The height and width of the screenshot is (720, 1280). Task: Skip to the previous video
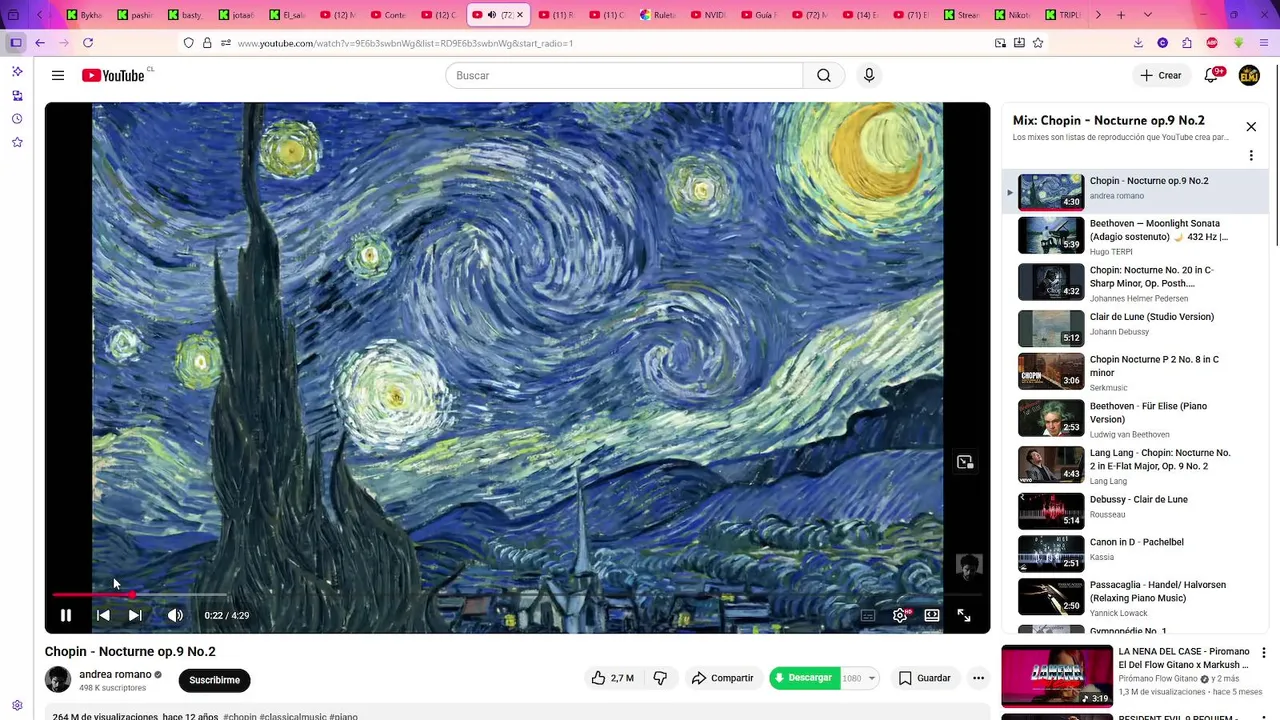click(103, 615)
